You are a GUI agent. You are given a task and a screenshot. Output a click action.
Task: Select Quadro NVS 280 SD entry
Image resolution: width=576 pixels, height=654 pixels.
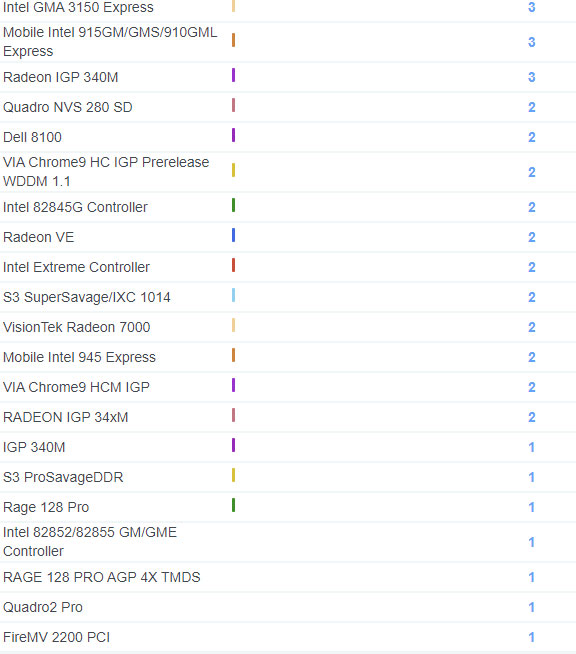tap(68, 107)
